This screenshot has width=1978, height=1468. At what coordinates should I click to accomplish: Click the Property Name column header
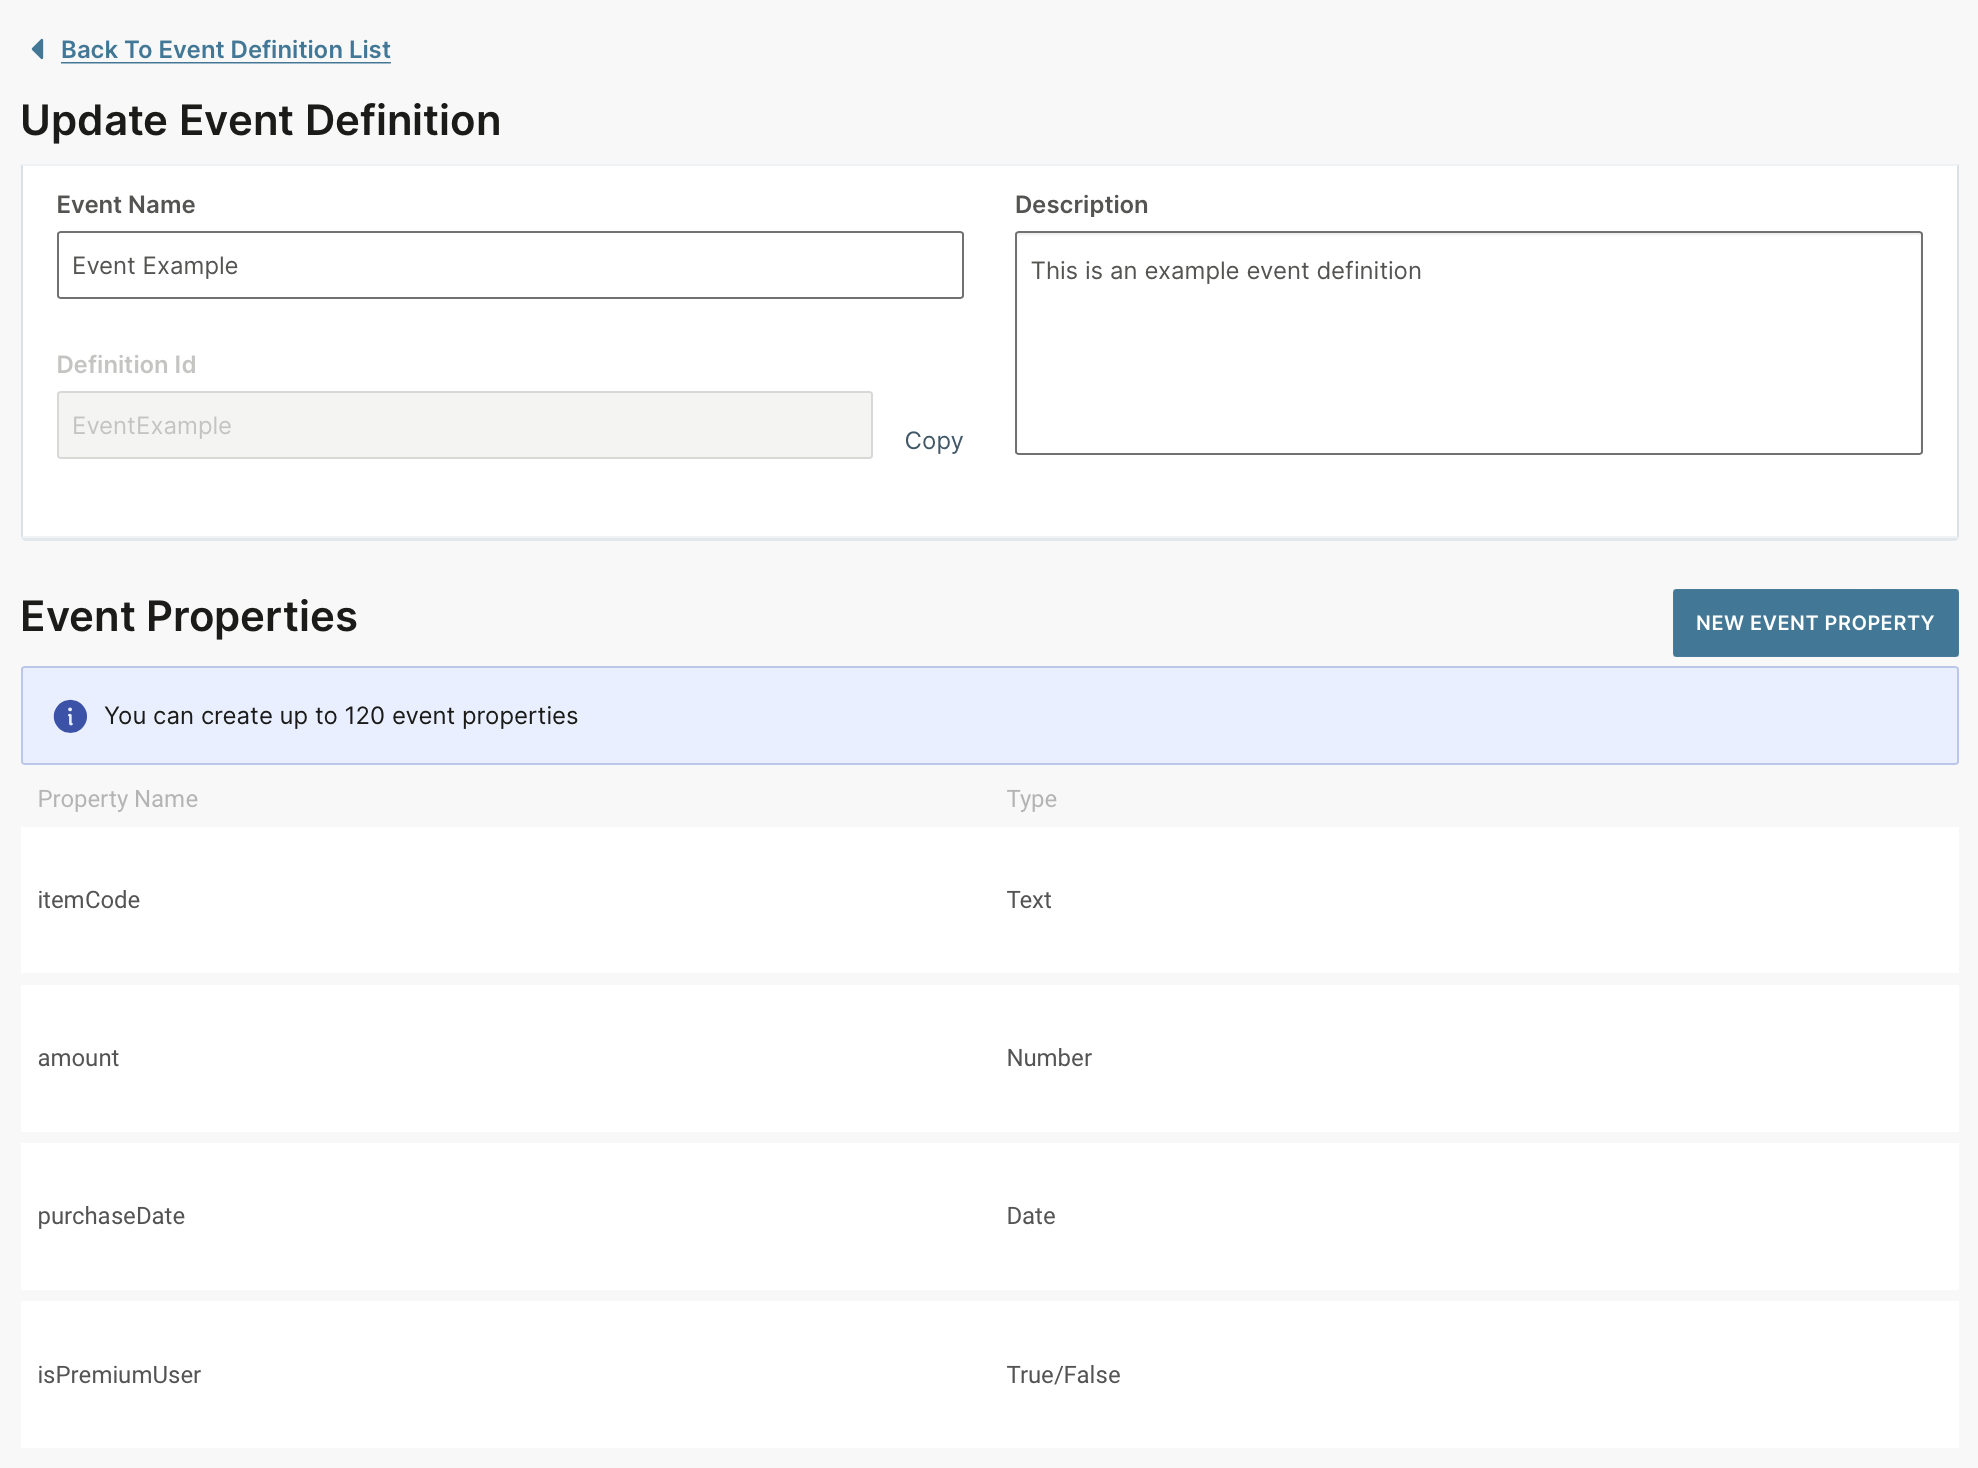pyautogui.click(x=117, y=798)
